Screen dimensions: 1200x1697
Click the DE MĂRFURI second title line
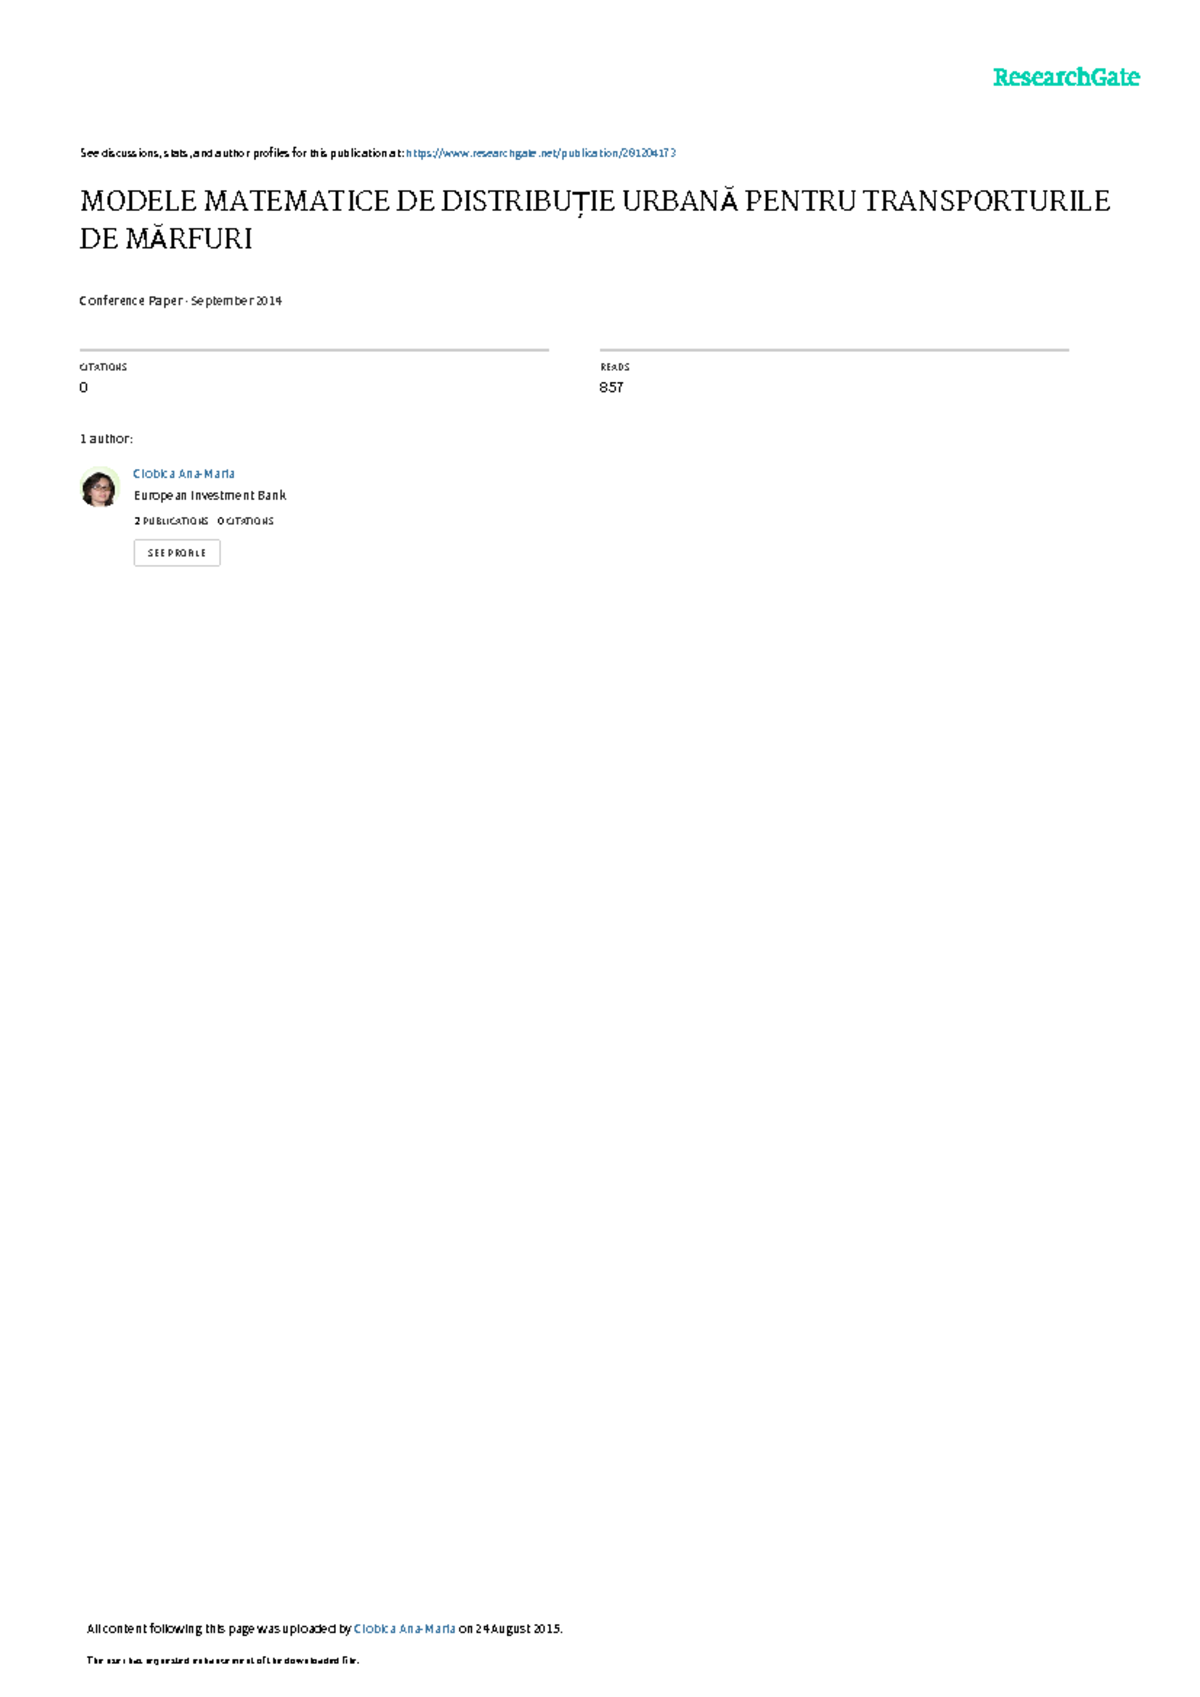coord(166,239)
